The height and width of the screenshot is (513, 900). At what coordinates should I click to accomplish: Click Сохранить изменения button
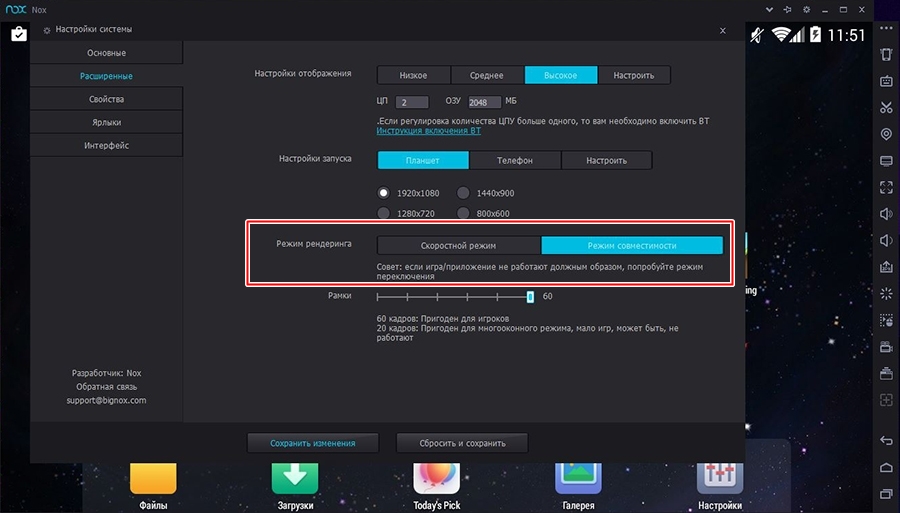313,443
